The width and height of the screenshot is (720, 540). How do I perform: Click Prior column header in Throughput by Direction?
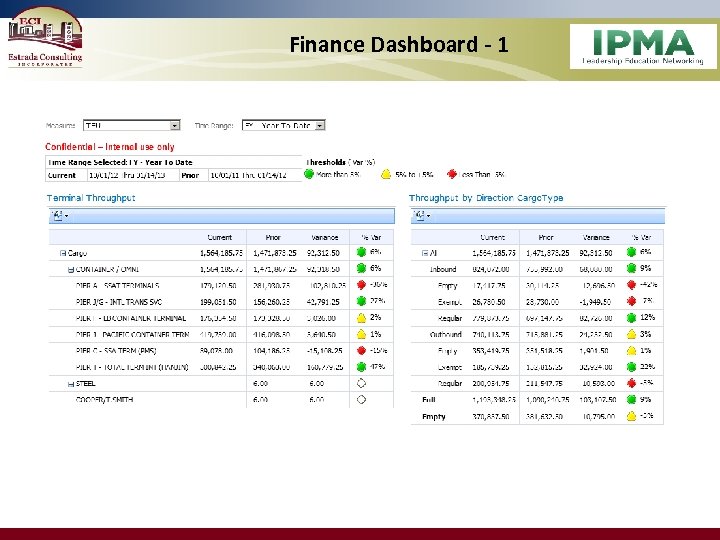[x=546, y=237]
